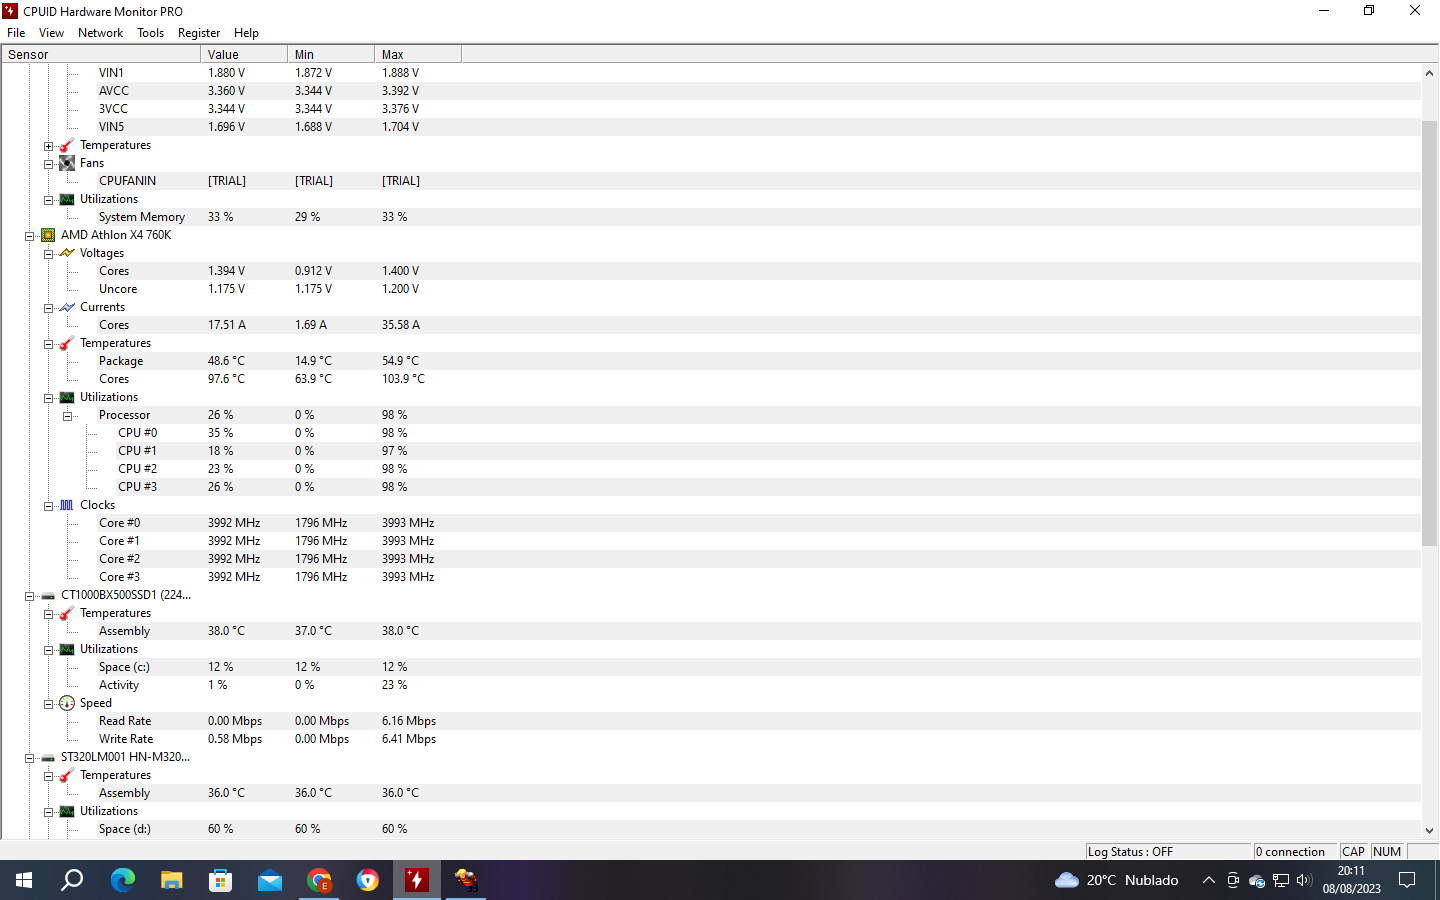
Task: Collapse the Currents section
Action: (x=48, y=308)
